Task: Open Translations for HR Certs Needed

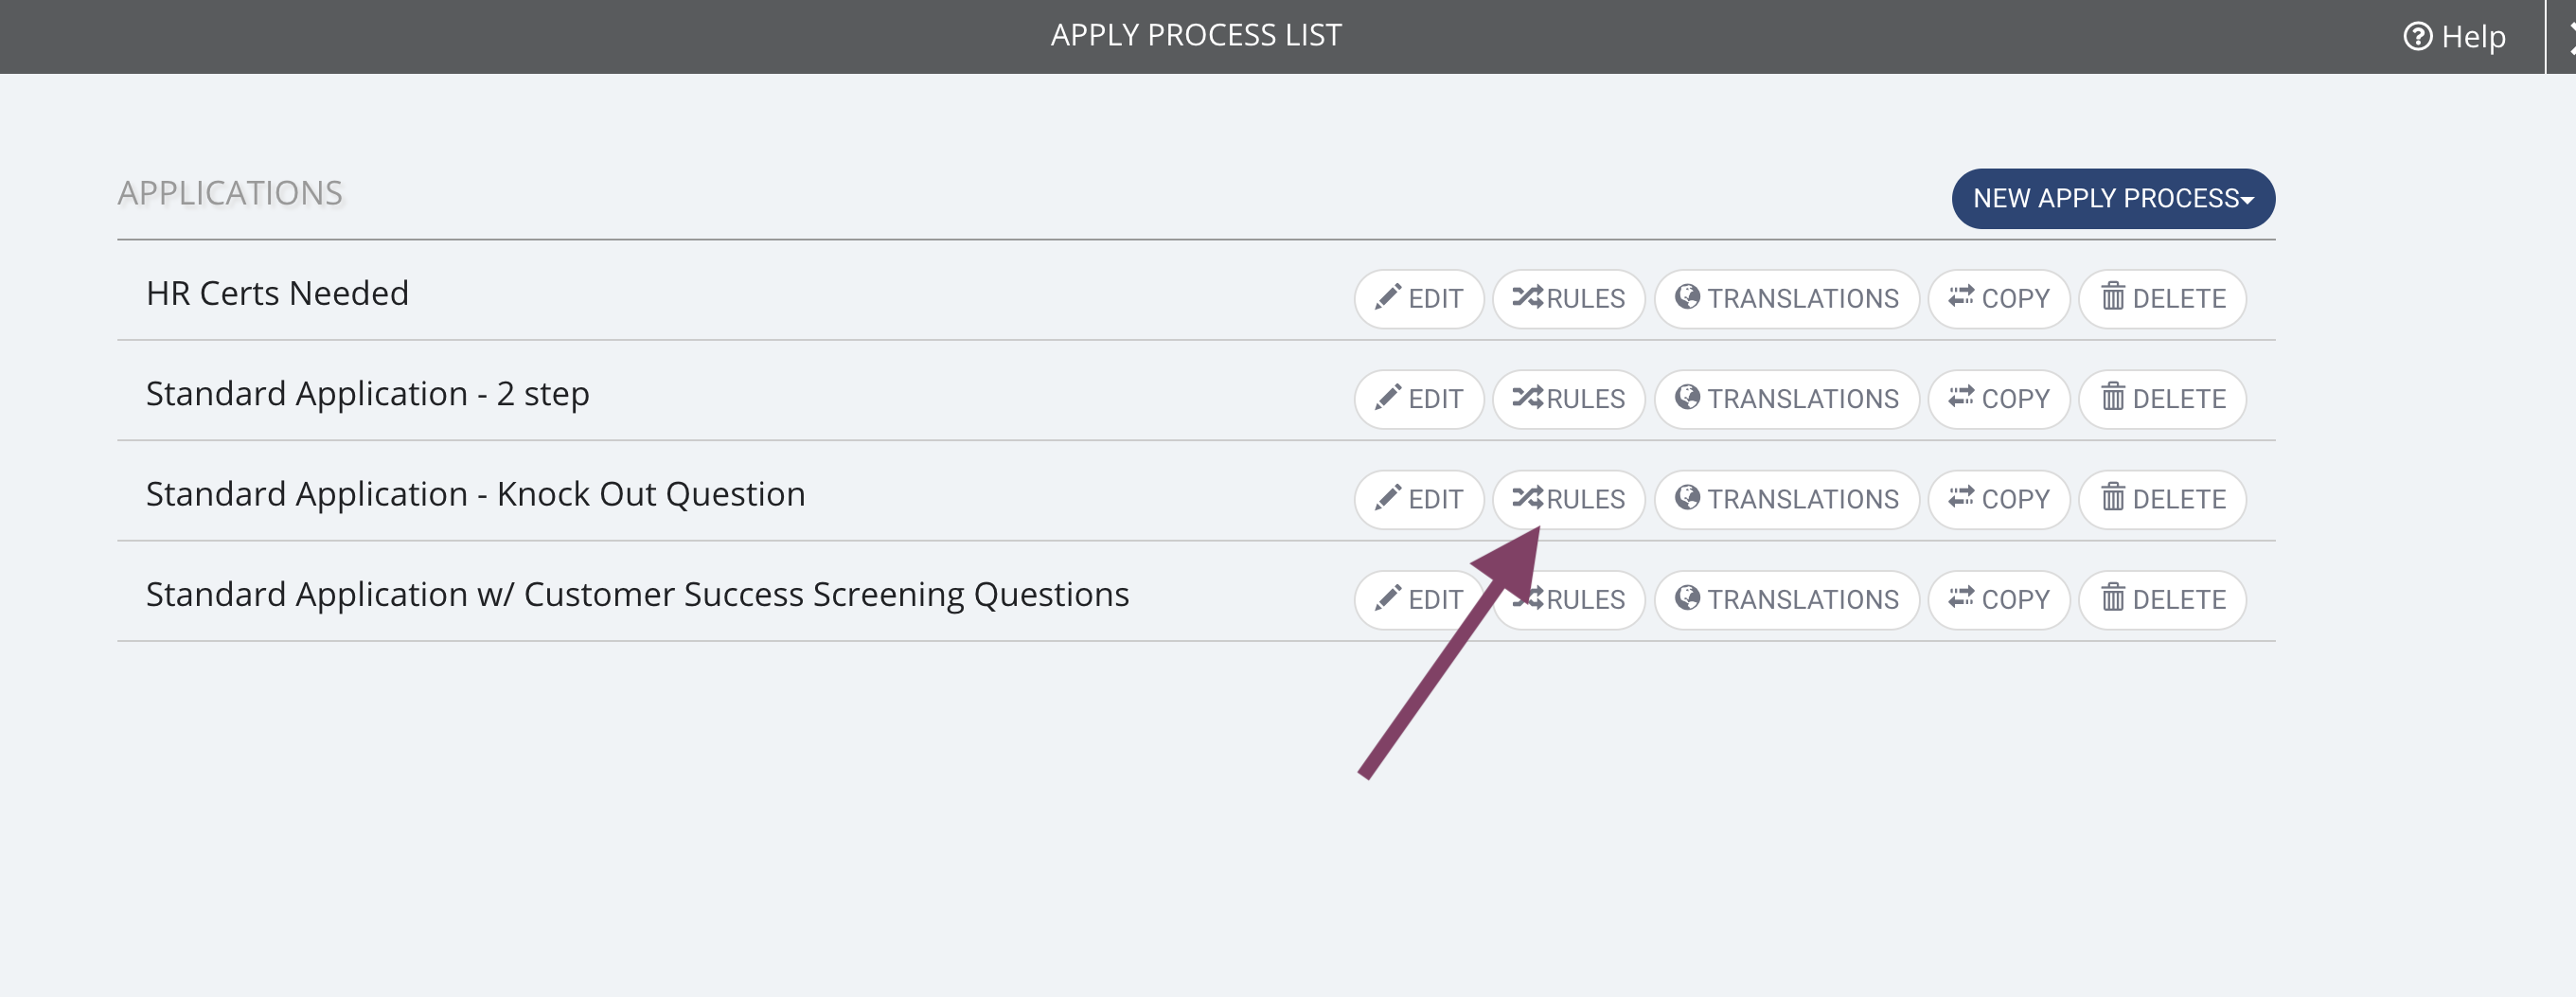Action: coord(1786,299)
